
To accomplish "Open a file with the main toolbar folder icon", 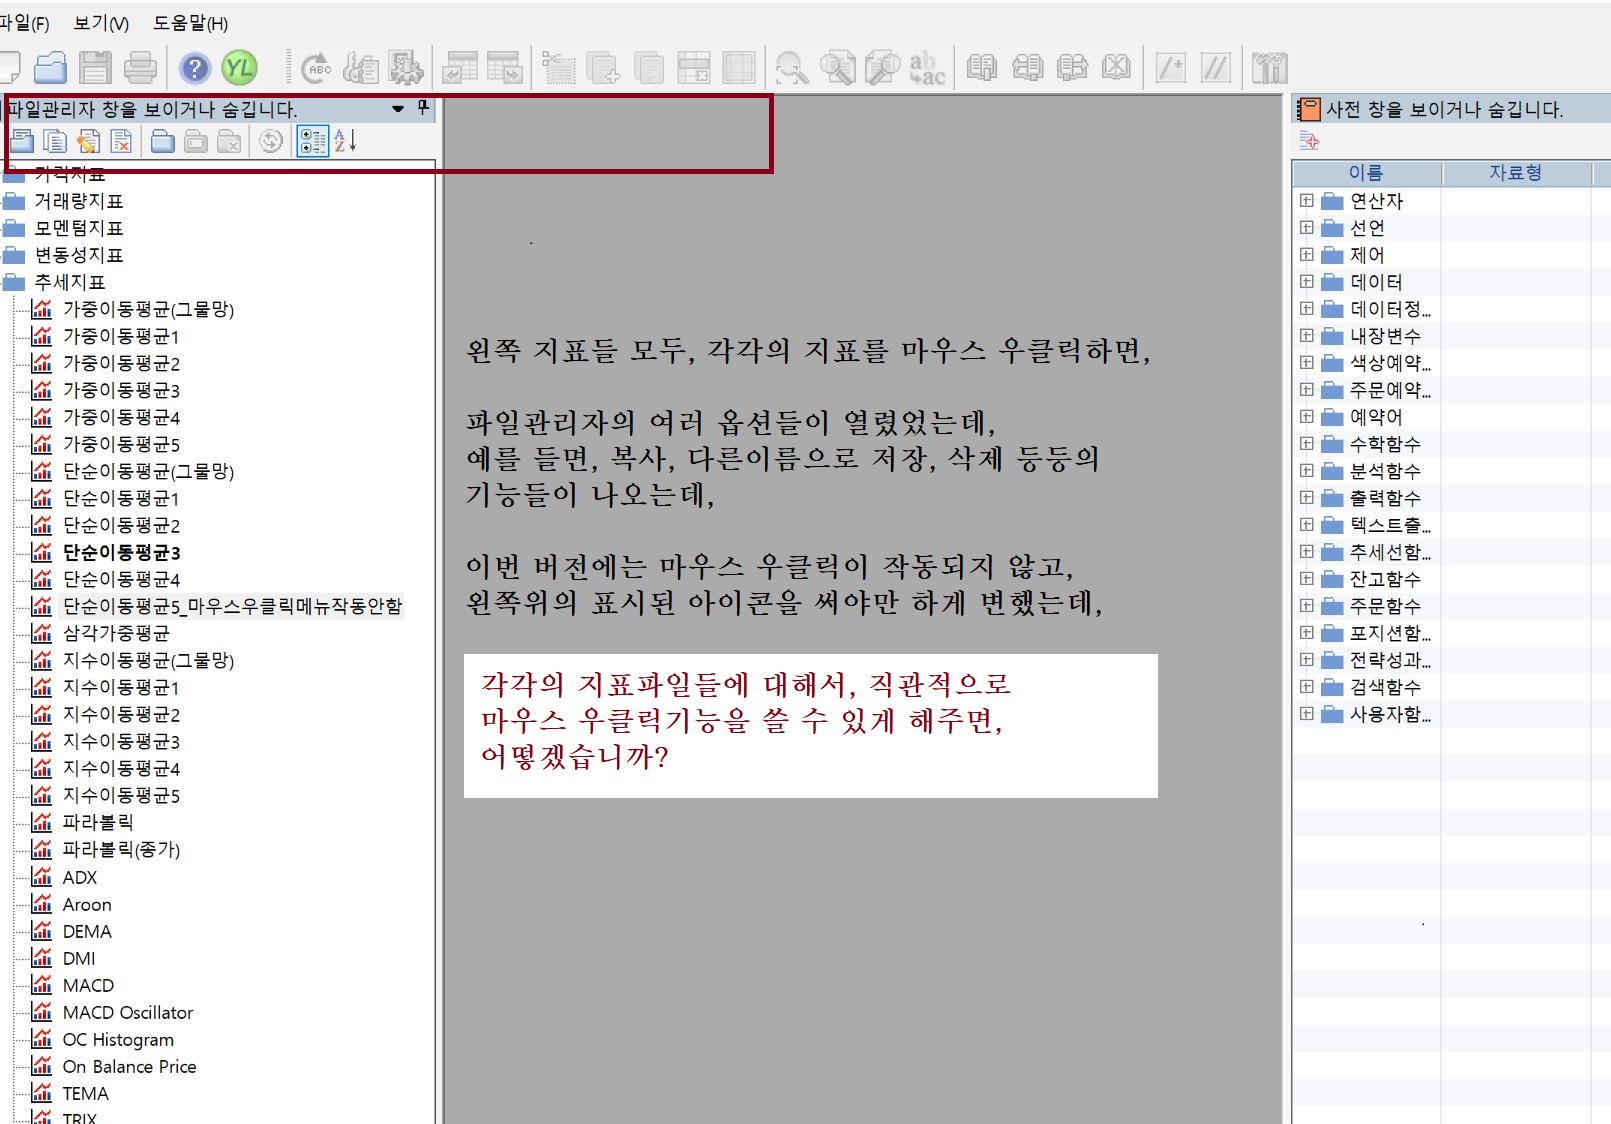I will [50, 68].
